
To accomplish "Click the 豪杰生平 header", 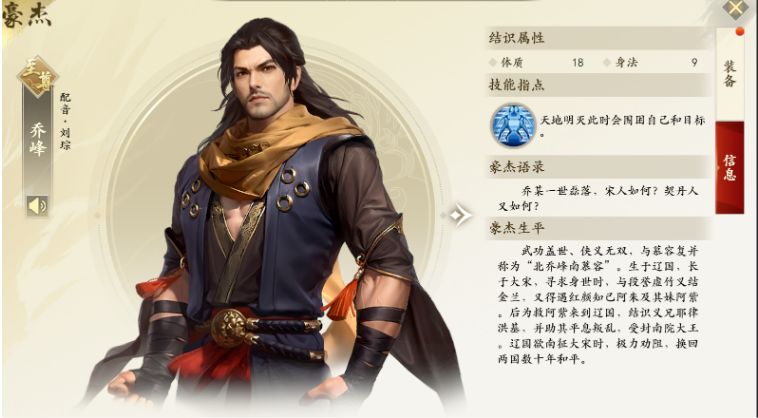I will click(x=598, y=228).
